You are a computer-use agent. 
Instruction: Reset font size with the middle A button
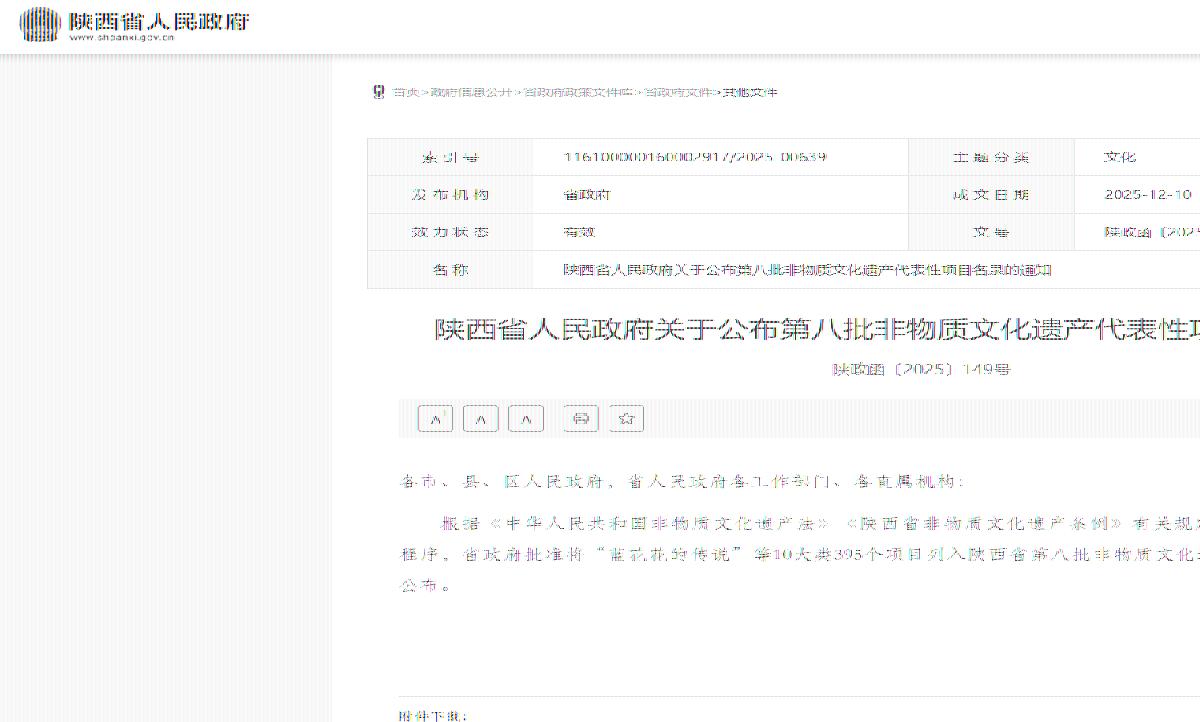(x=481, y=419)
